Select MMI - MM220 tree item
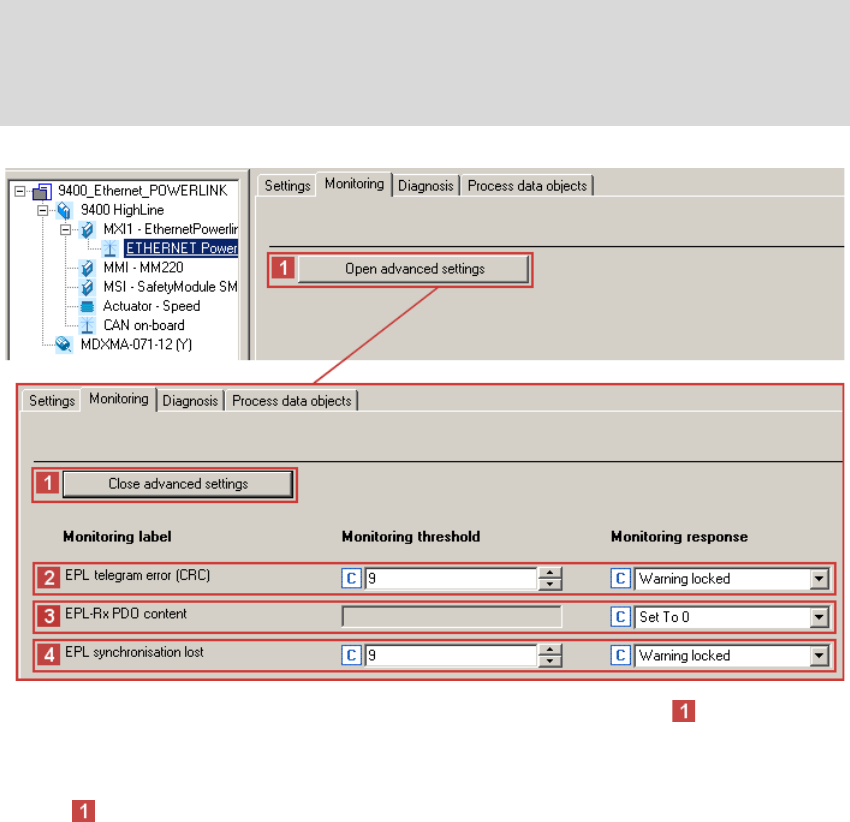This screenshot has width=850, height=822. pyautogui.click(x=143, y=267)
